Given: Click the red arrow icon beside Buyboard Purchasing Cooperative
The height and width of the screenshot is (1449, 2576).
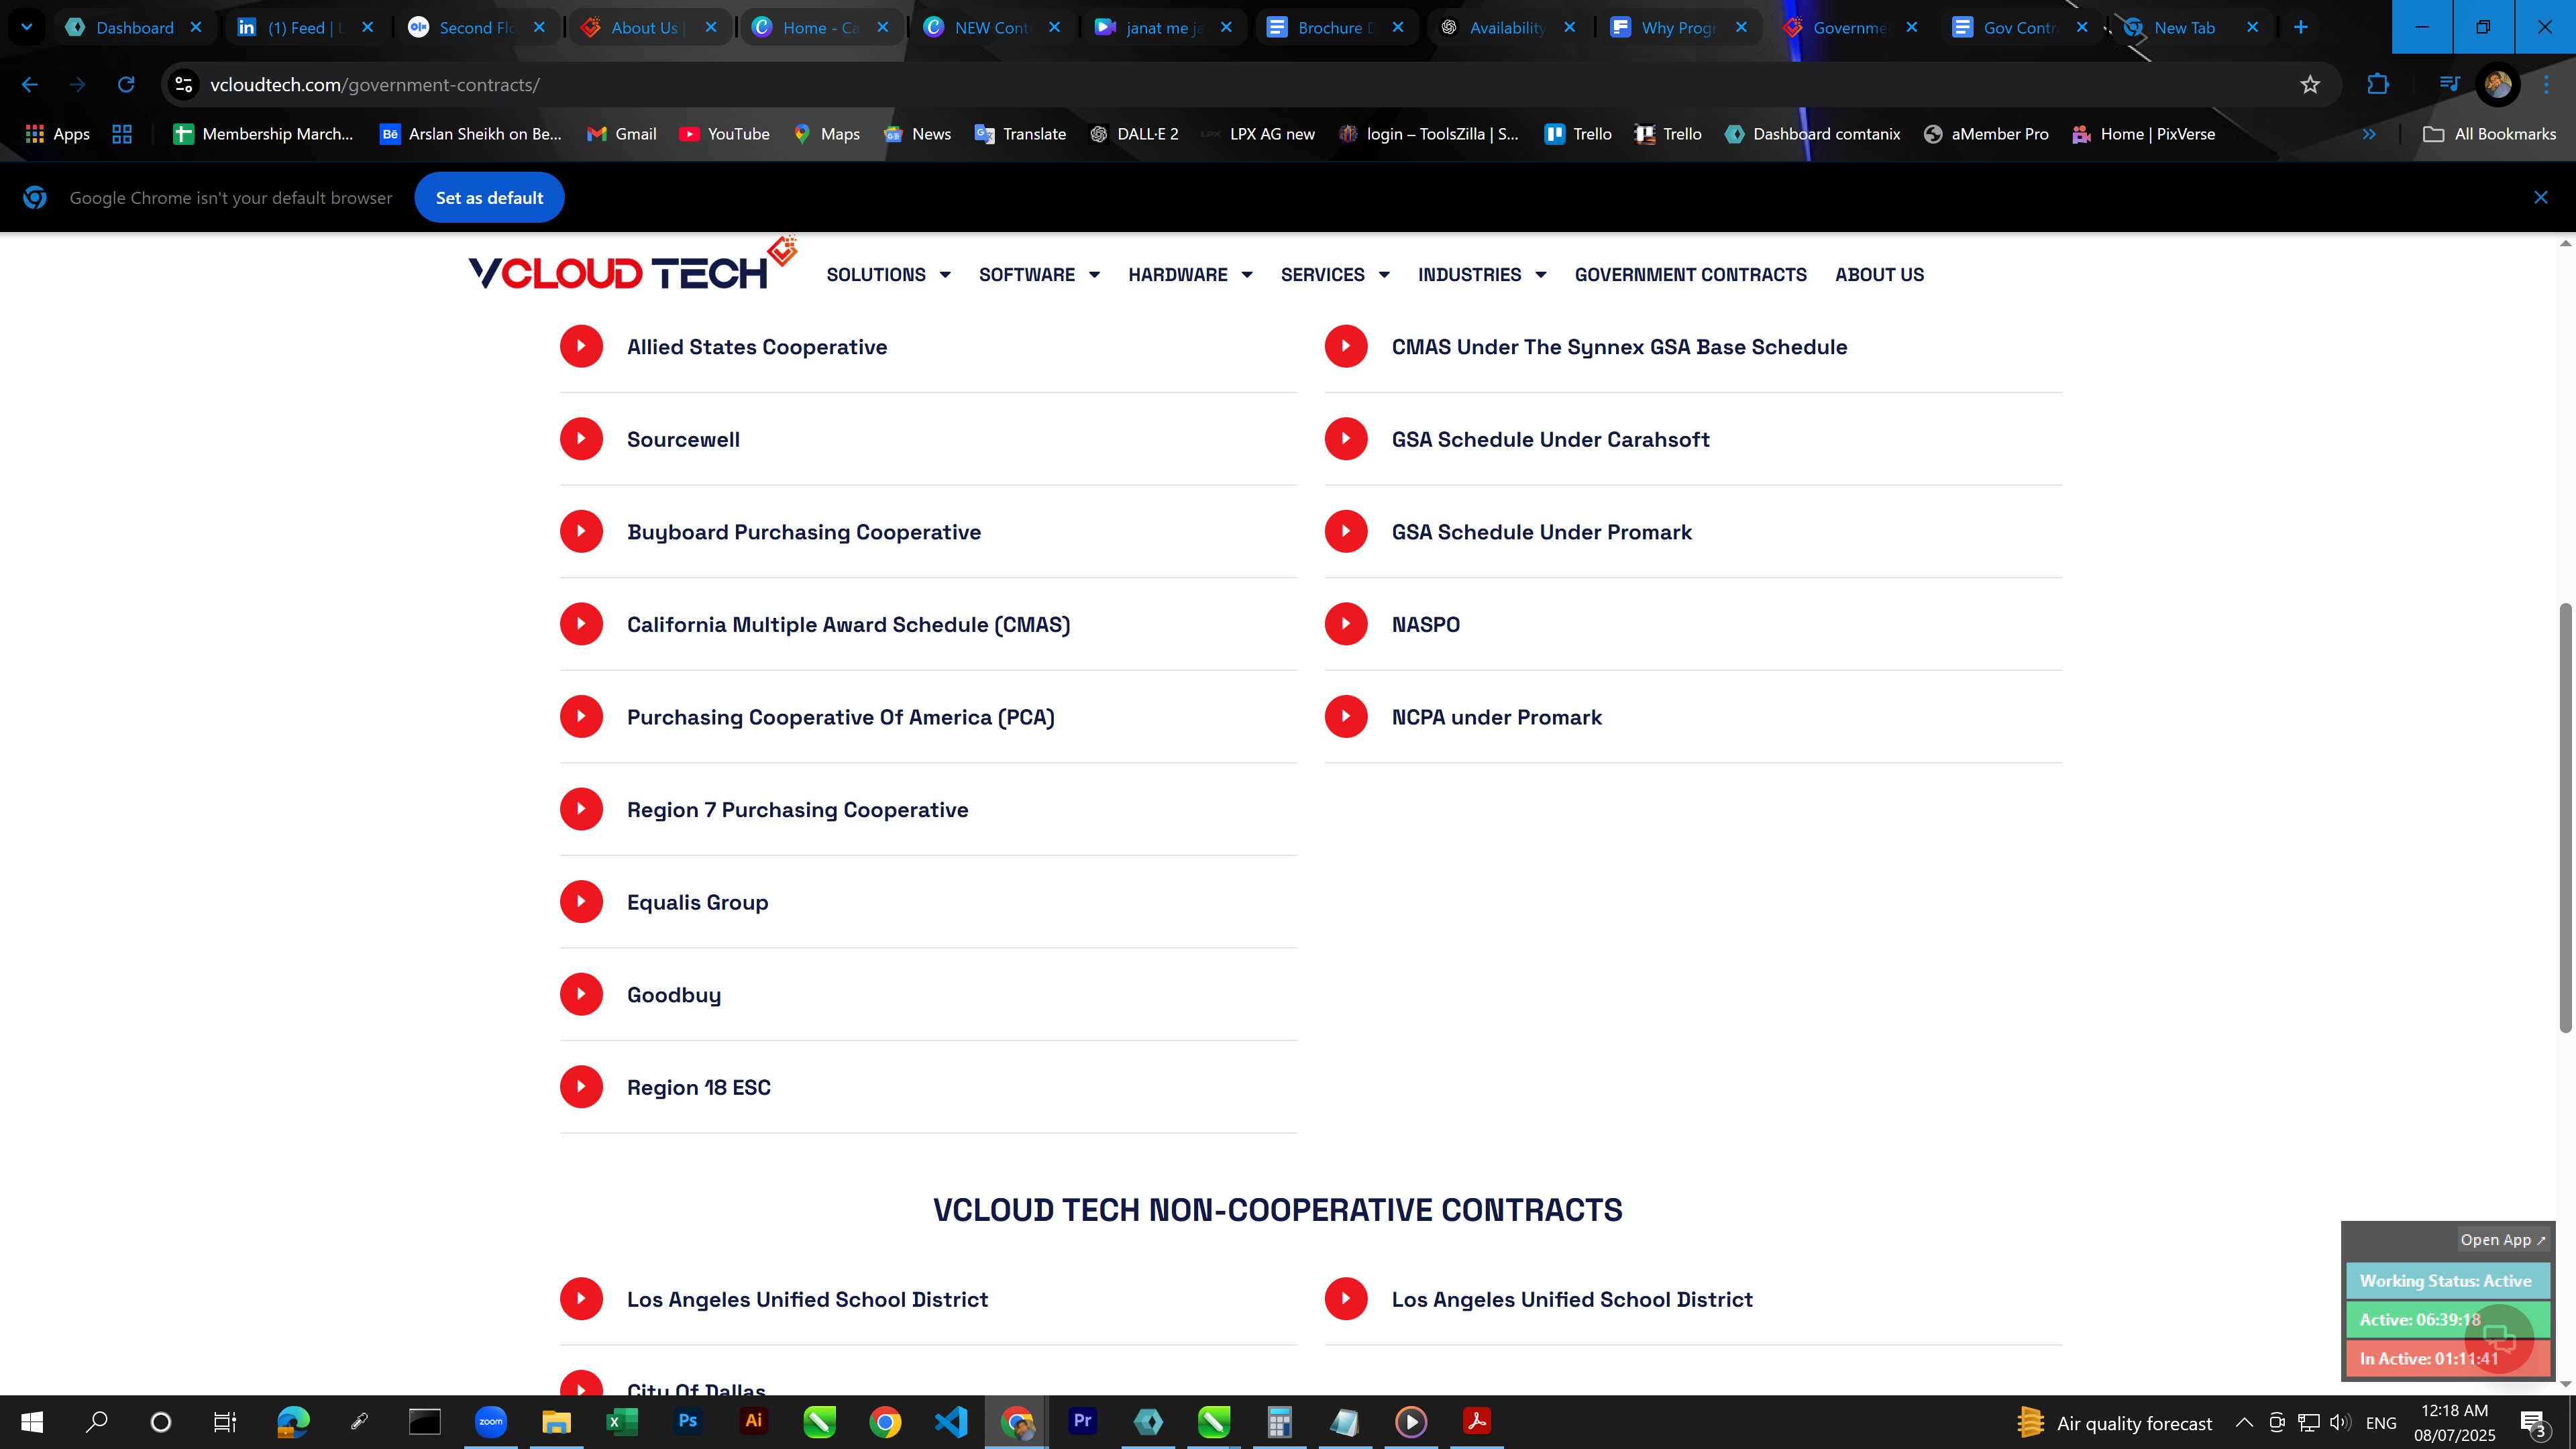Looking at the screenshot, I should [x=581, y=531].
